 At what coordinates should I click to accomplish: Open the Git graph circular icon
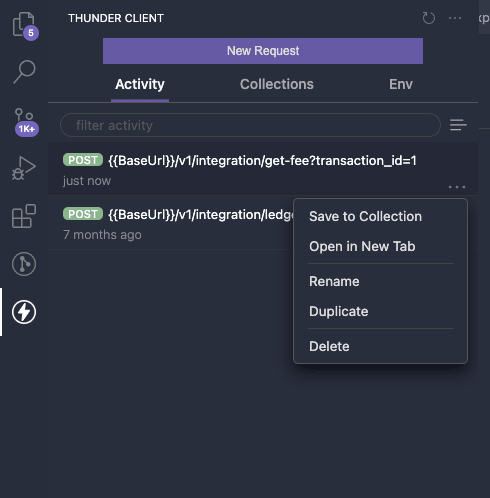click(24, 264)
